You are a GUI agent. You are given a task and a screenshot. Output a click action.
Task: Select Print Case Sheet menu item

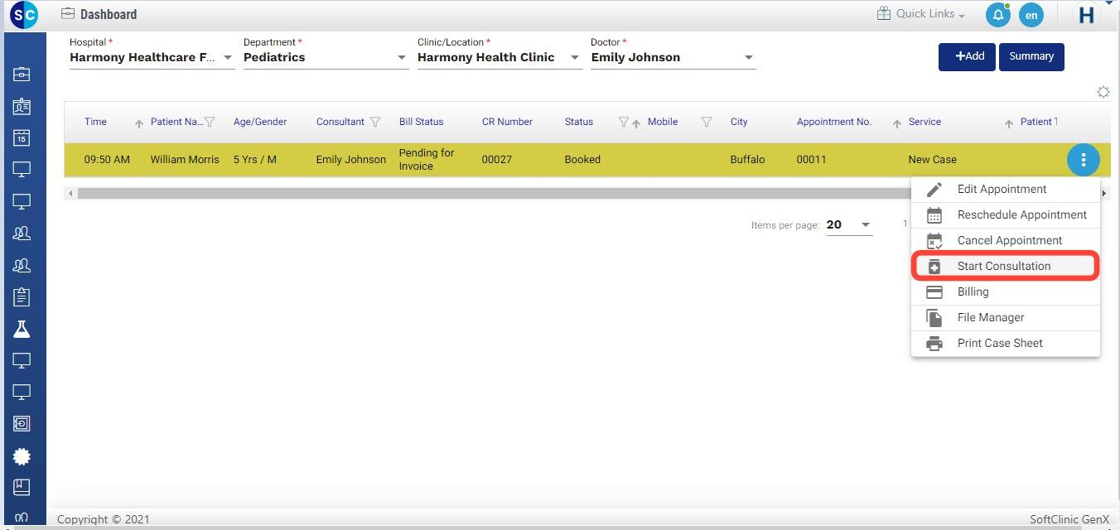1000,343
